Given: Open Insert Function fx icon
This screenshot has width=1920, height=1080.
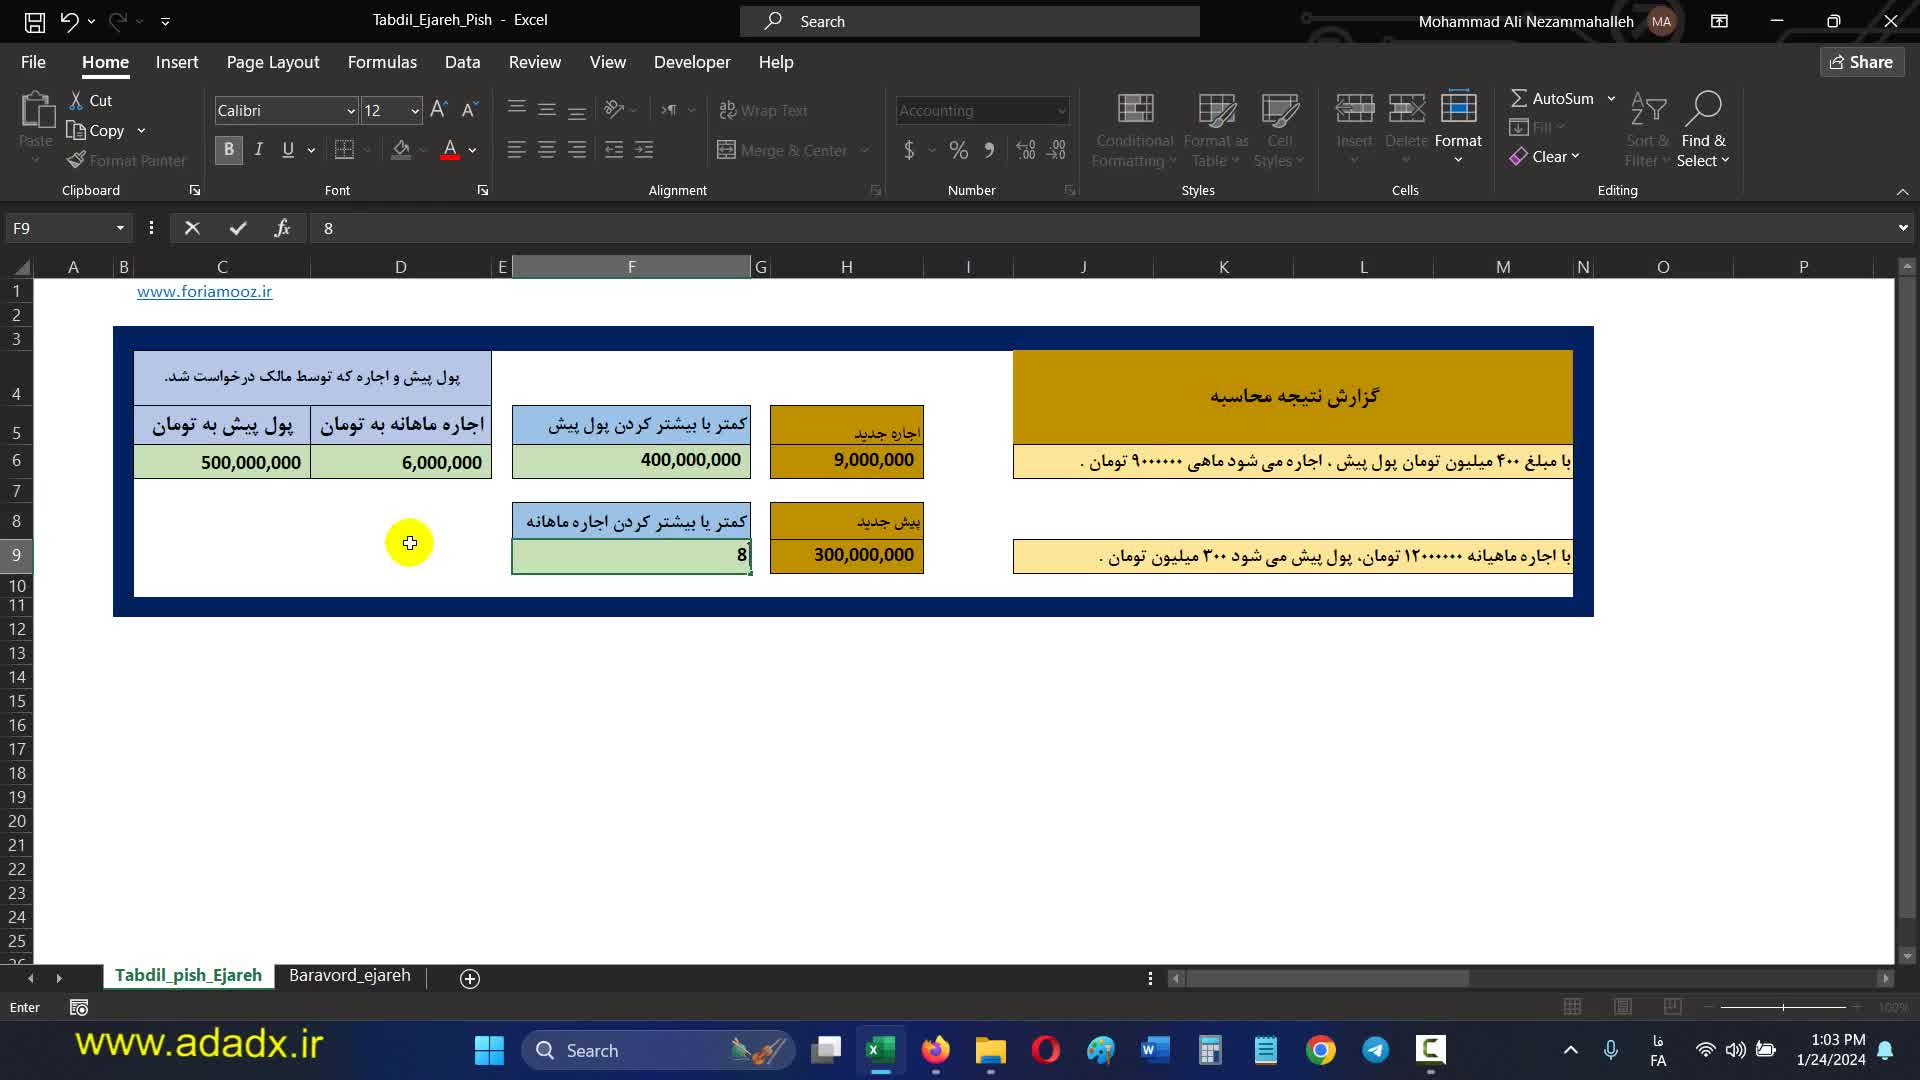Looking at the screenshot, I should (x=282, y=228).
